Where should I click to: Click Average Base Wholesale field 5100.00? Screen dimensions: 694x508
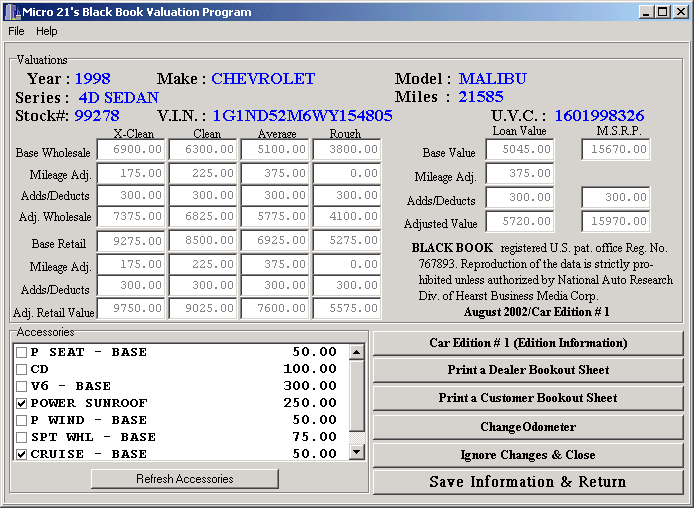(275, 150)
